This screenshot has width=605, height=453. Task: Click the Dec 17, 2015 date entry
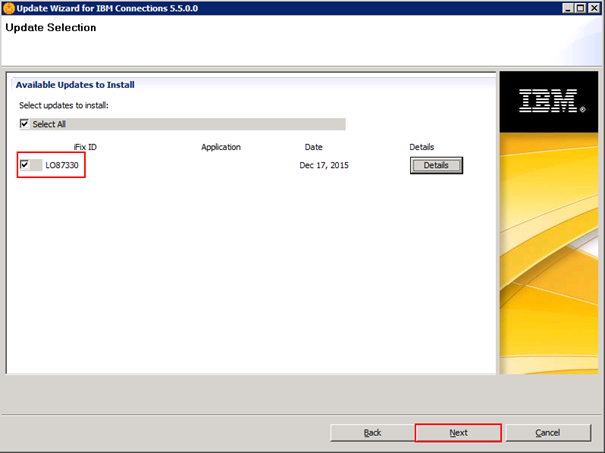pyautogui.click(x=324, y=165)
